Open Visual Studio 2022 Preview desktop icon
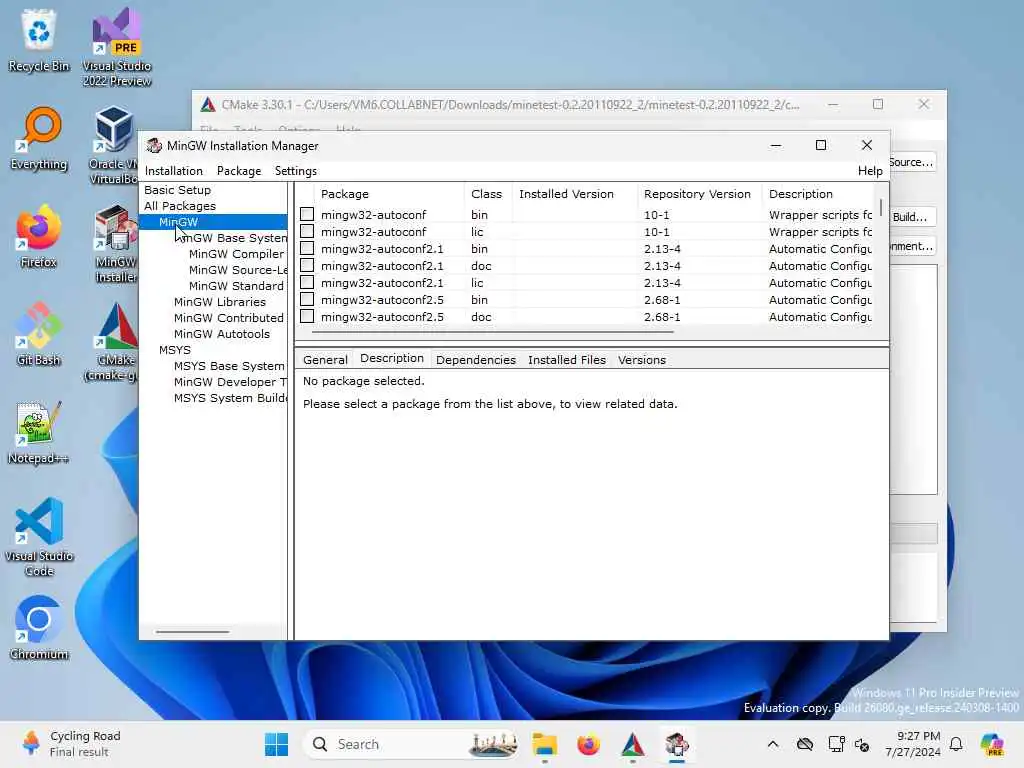This screenshot has width=1024, height=768. click(x=116, y=47)
